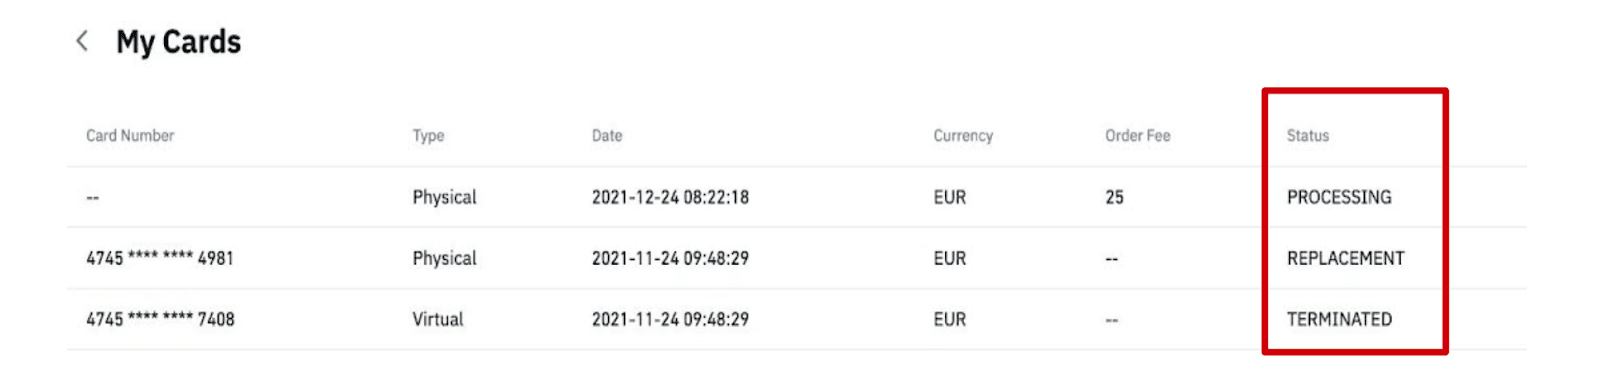This screenshot has width=1600, height=376.
Task: Open the card ending in 7408
Action: (160, 319)
